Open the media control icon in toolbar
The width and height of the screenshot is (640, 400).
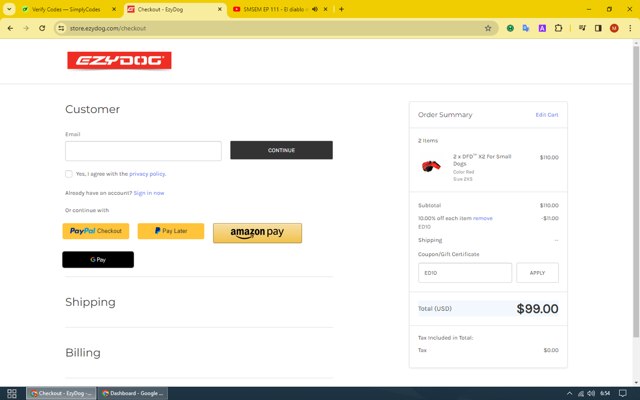click(x=582, y=28)
